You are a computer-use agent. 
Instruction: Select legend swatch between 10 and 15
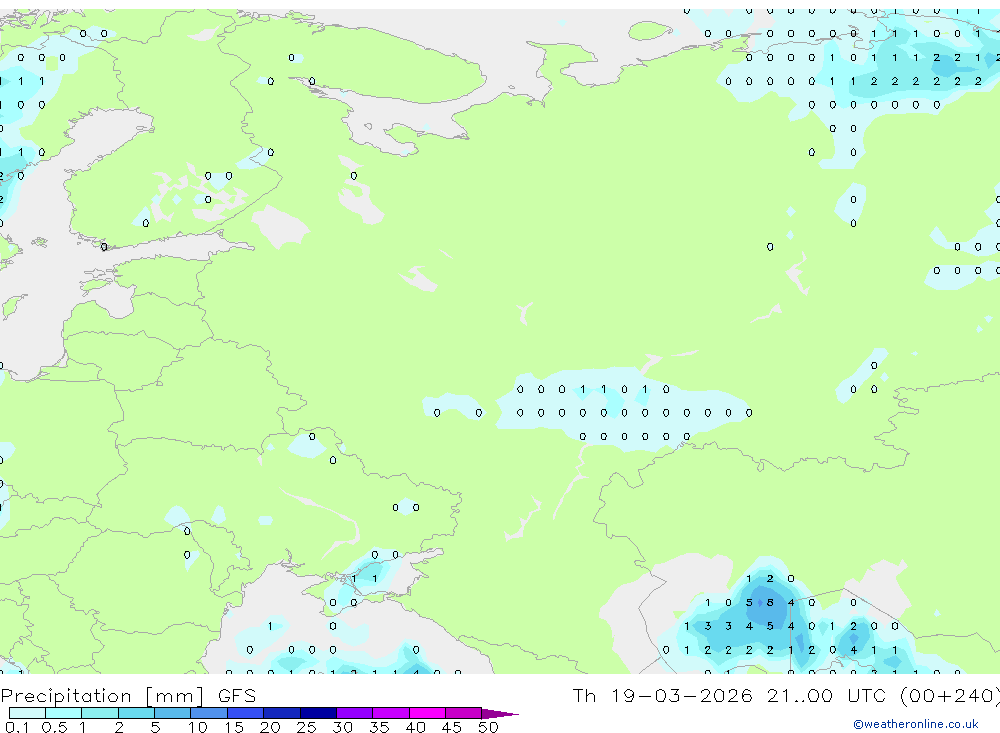[x=209, y=713]
